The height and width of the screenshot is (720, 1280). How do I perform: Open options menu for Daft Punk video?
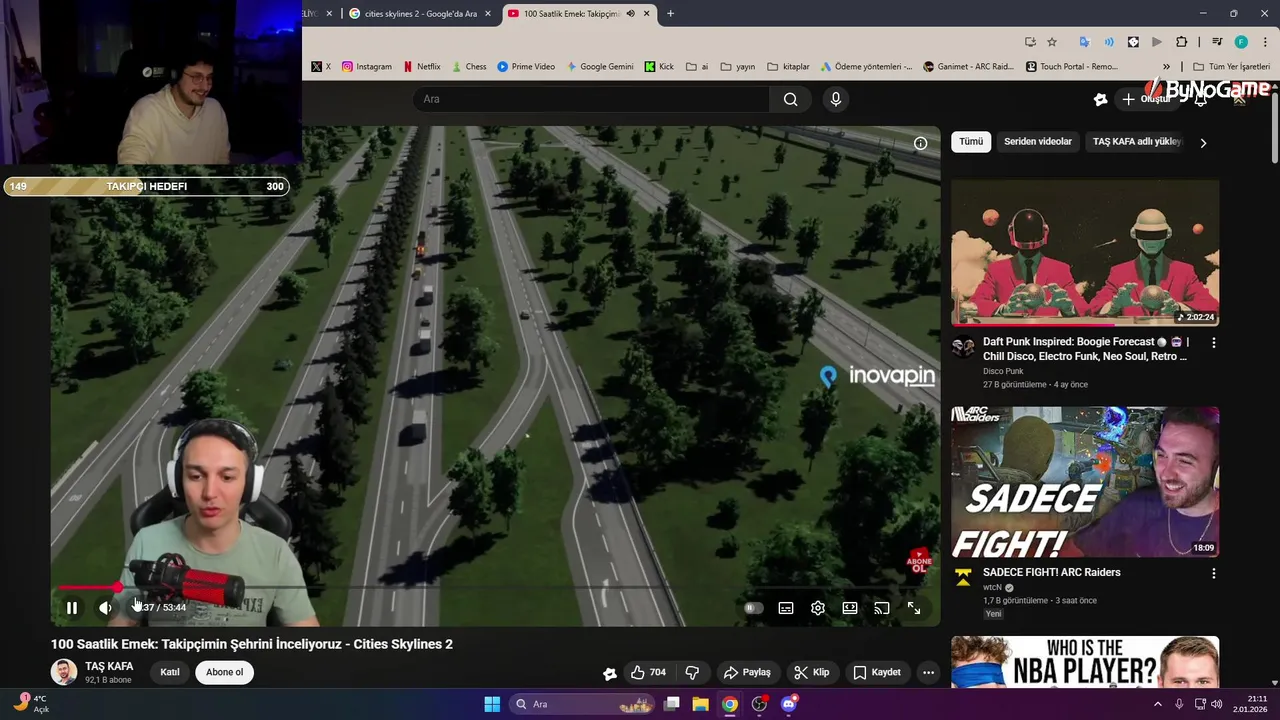click(1214, 342)
